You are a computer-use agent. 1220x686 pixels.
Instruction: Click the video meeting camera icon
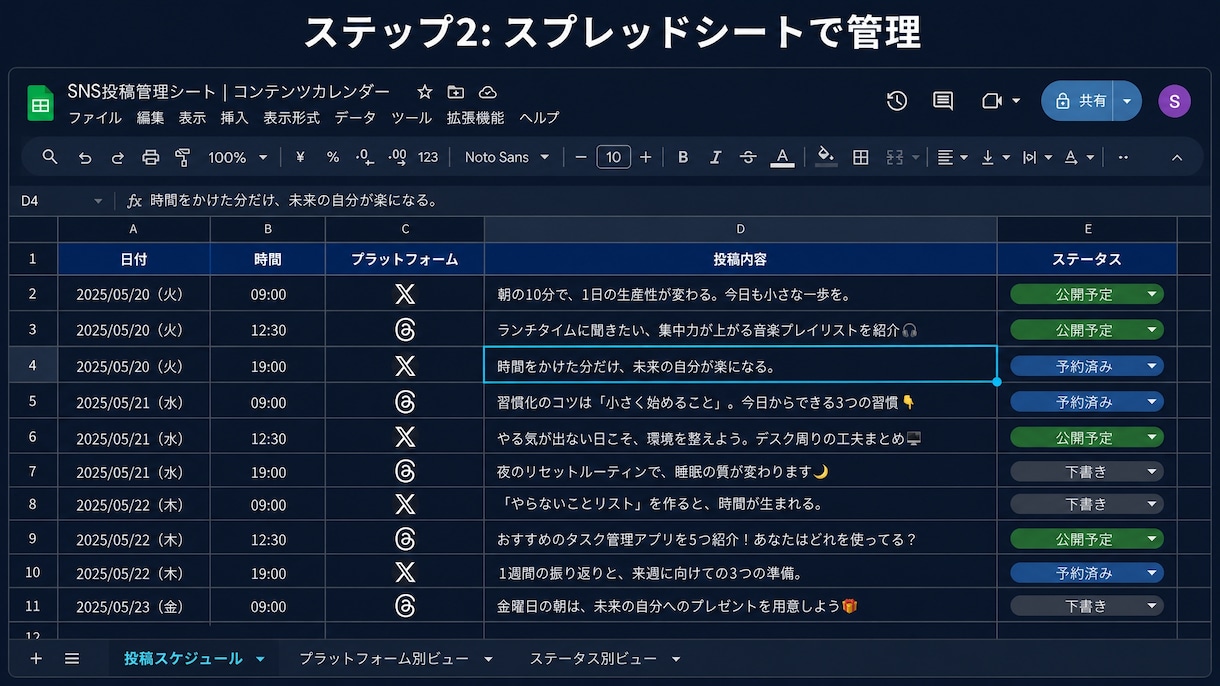[x=992, y=101]
